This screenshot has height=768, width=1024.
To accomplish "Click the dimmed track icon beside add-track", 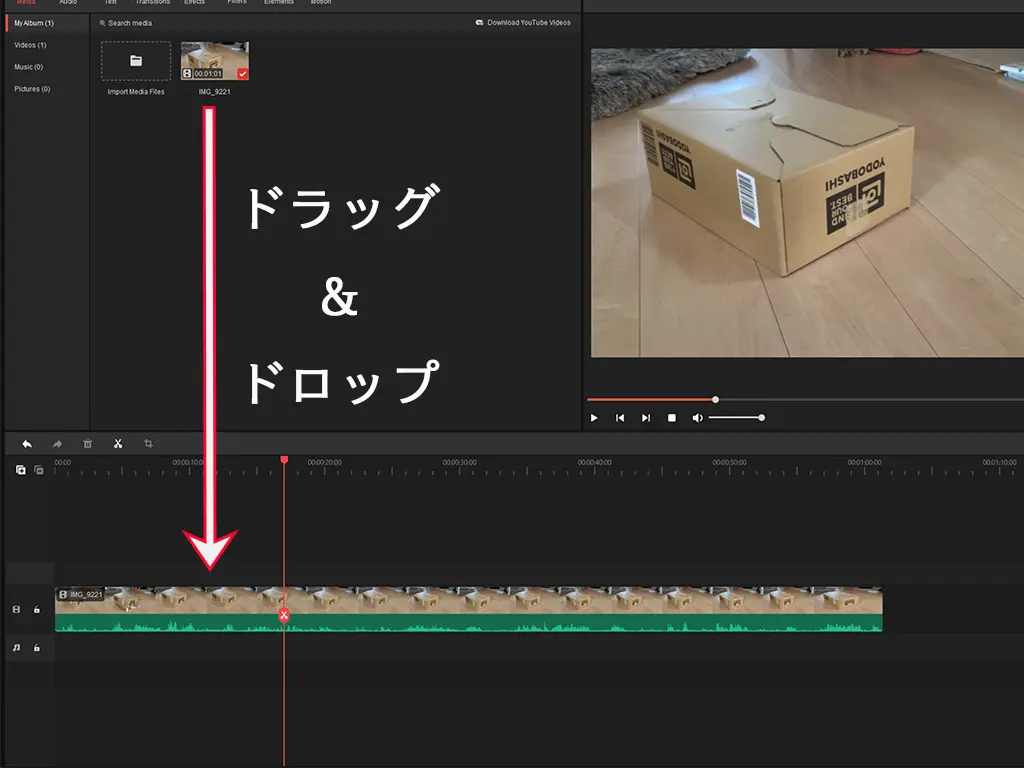I will pos(39,470).
